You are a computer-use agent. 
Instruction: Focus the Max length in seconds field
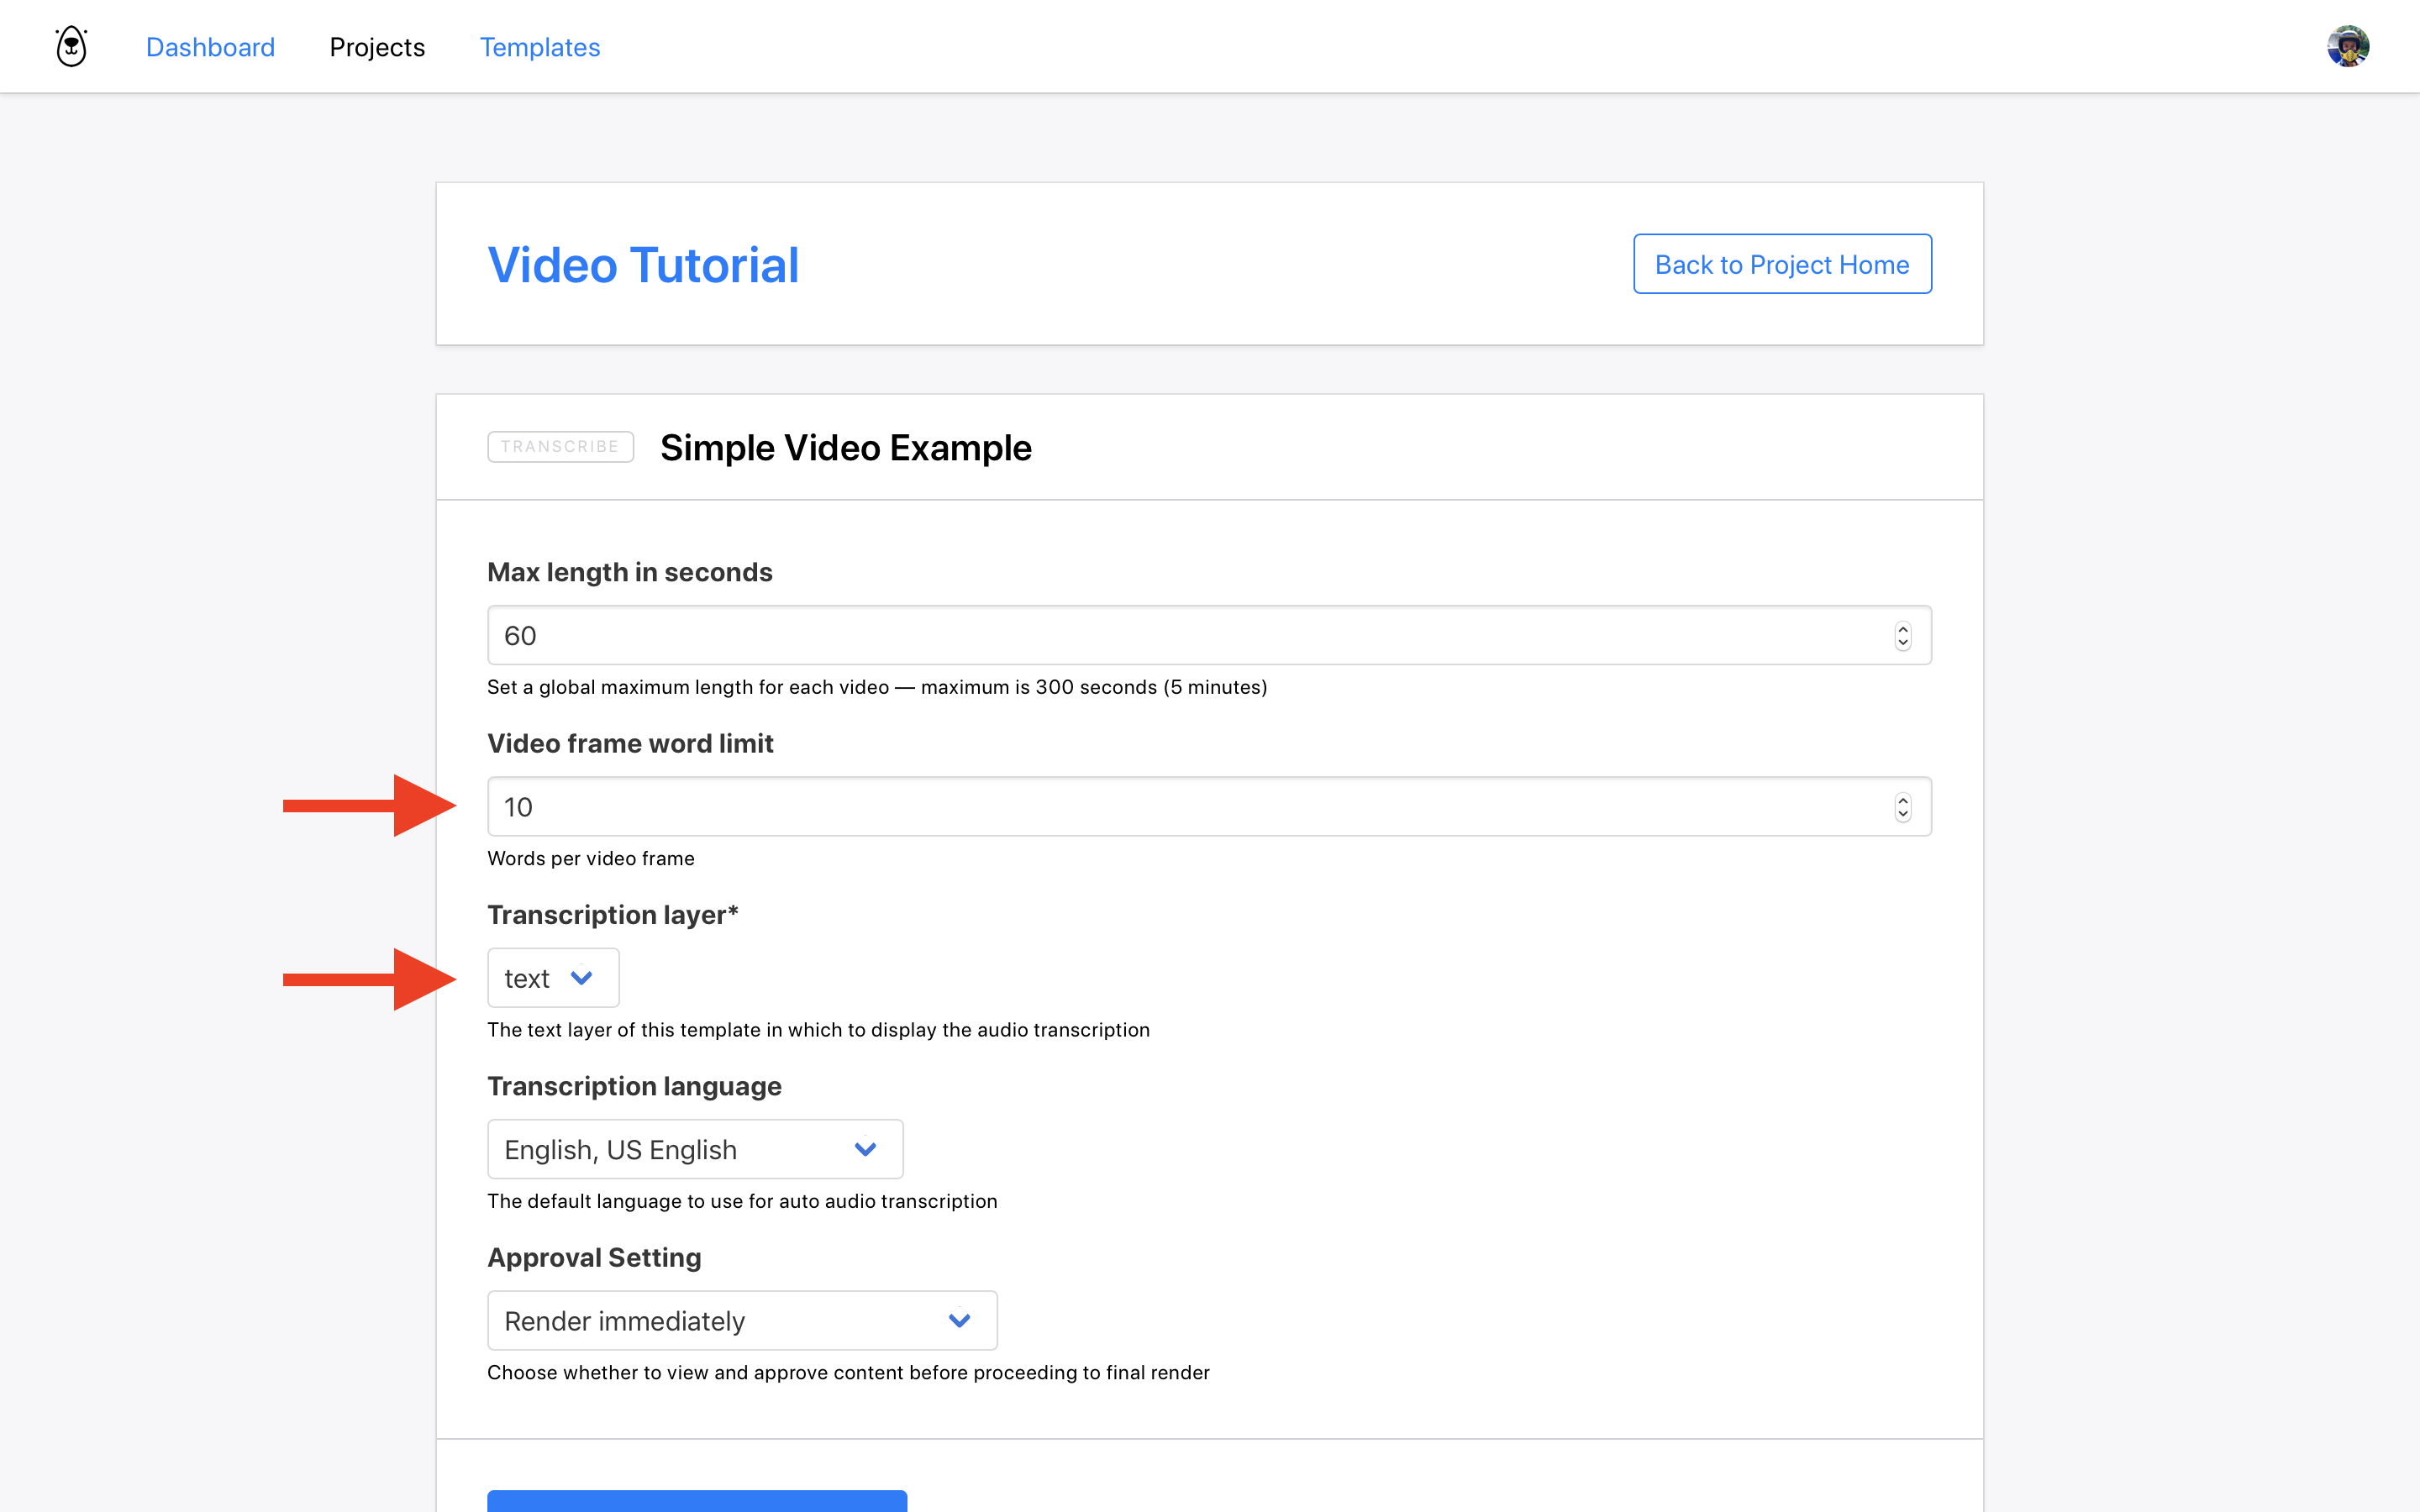click(x=1180, y=635)
